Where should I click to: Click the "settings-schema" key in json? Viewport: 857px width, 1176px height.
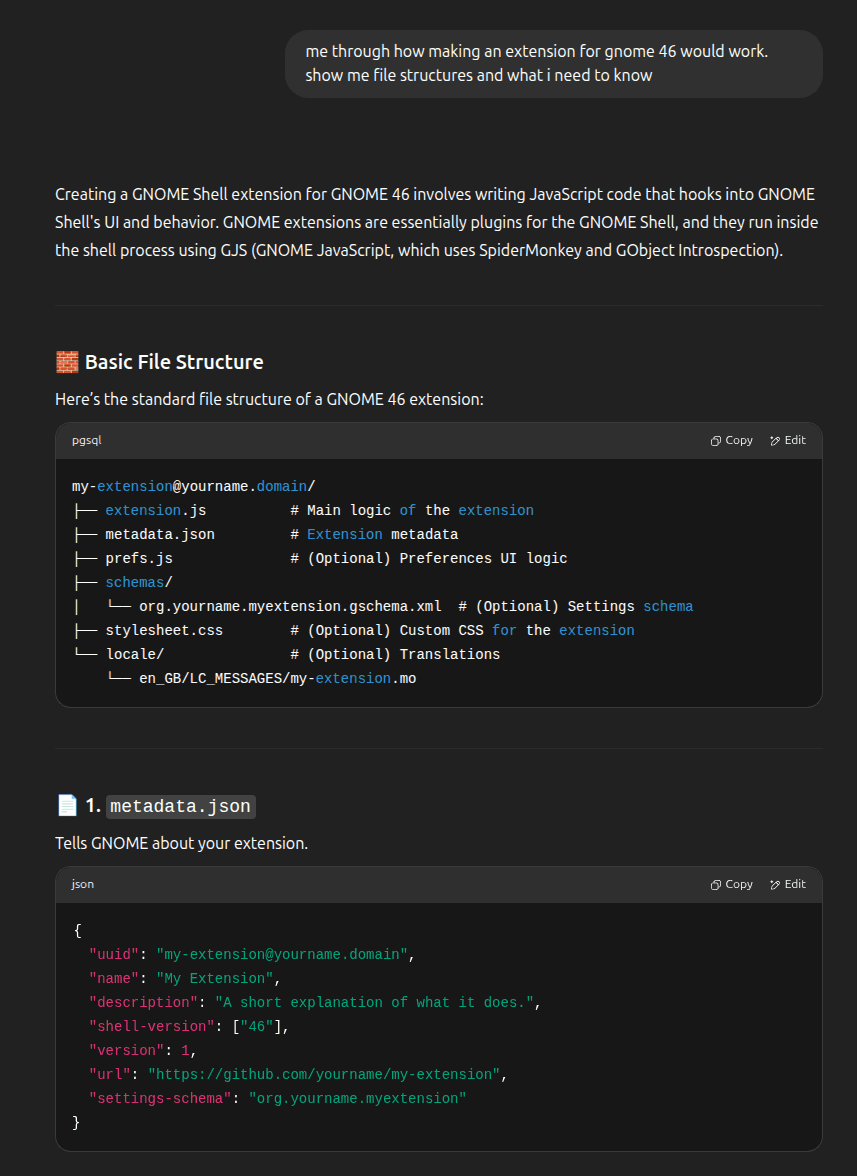coord(160,1099)
